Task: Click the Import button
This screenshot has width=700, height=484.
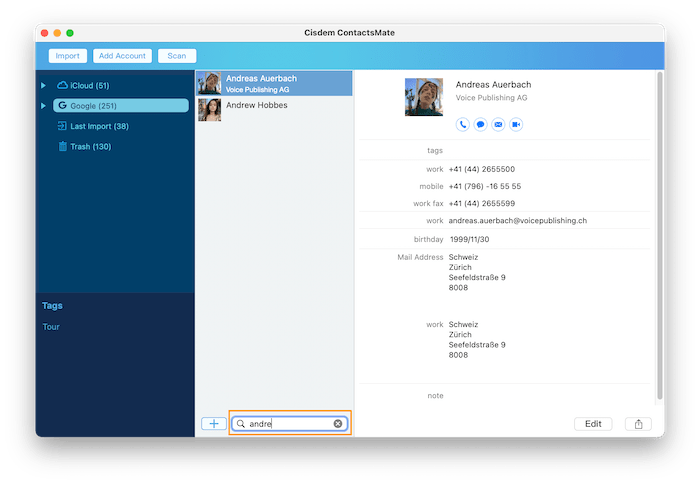Action: (x=67, y=56)
